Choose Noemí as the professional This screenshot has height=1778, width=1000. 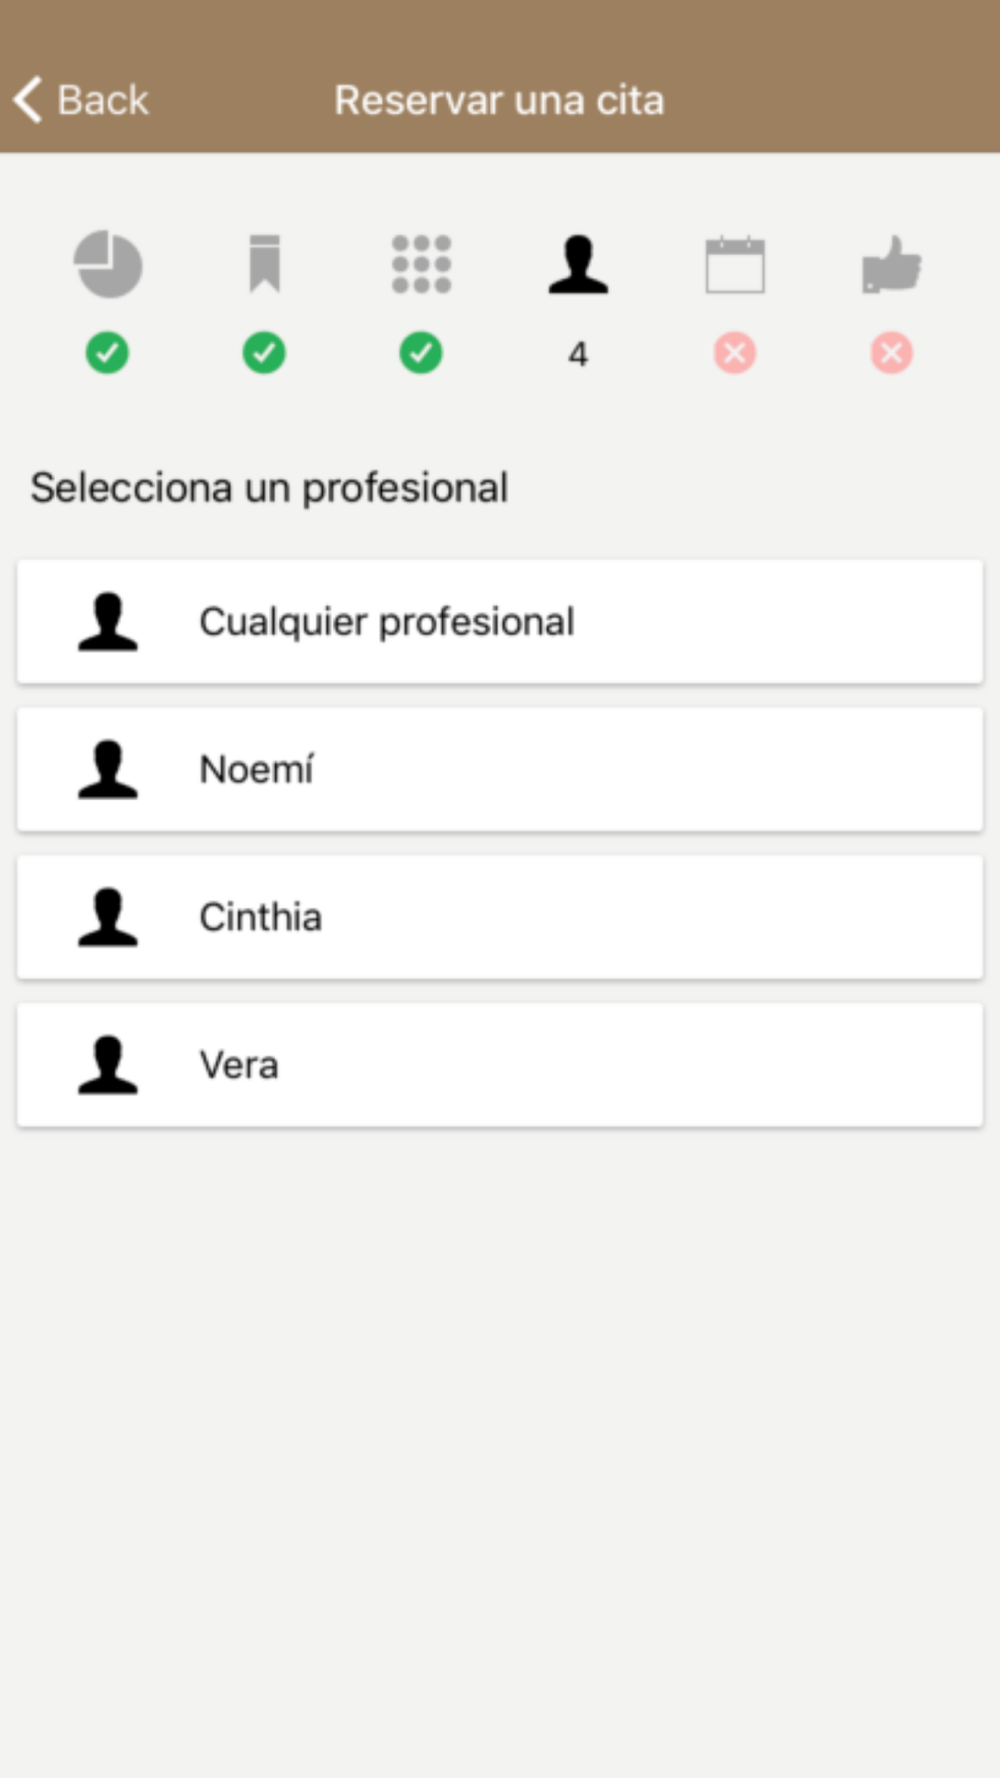[500, 769]
